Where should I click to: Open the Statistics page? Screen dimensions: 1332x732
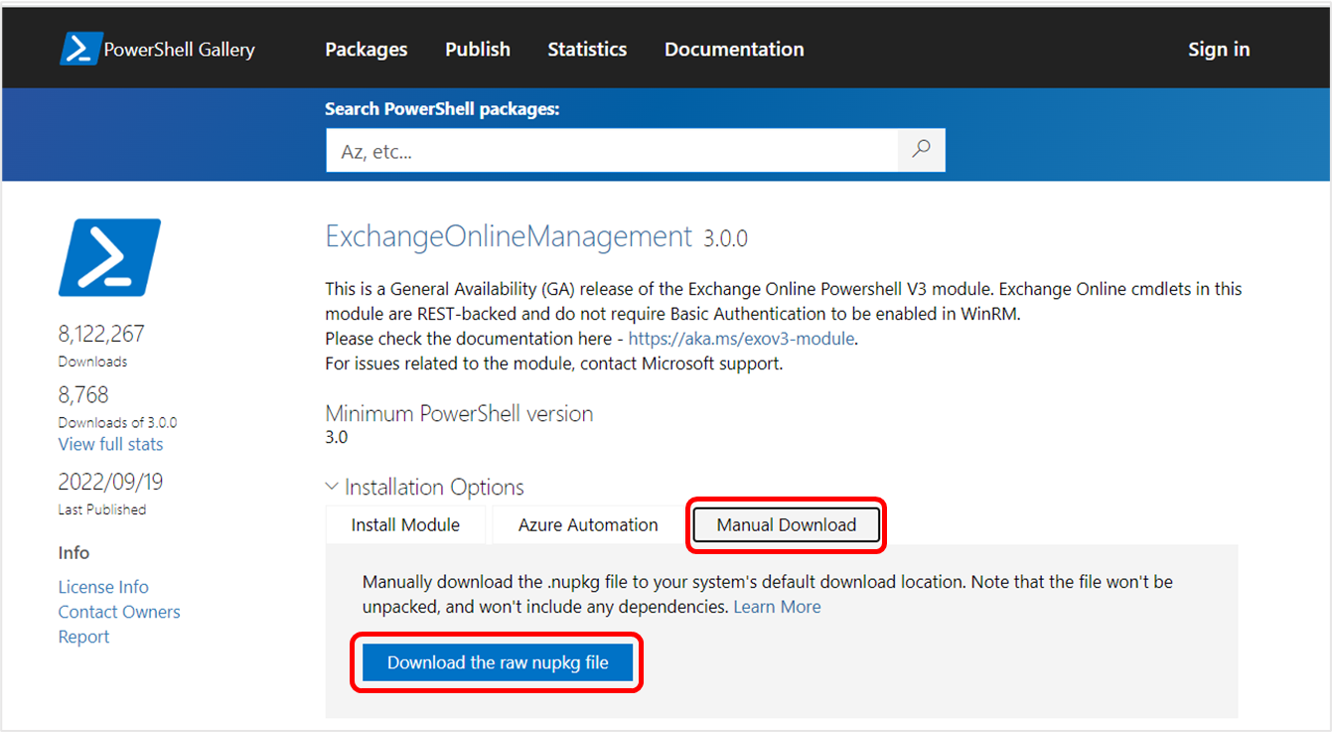pos(587,48)
